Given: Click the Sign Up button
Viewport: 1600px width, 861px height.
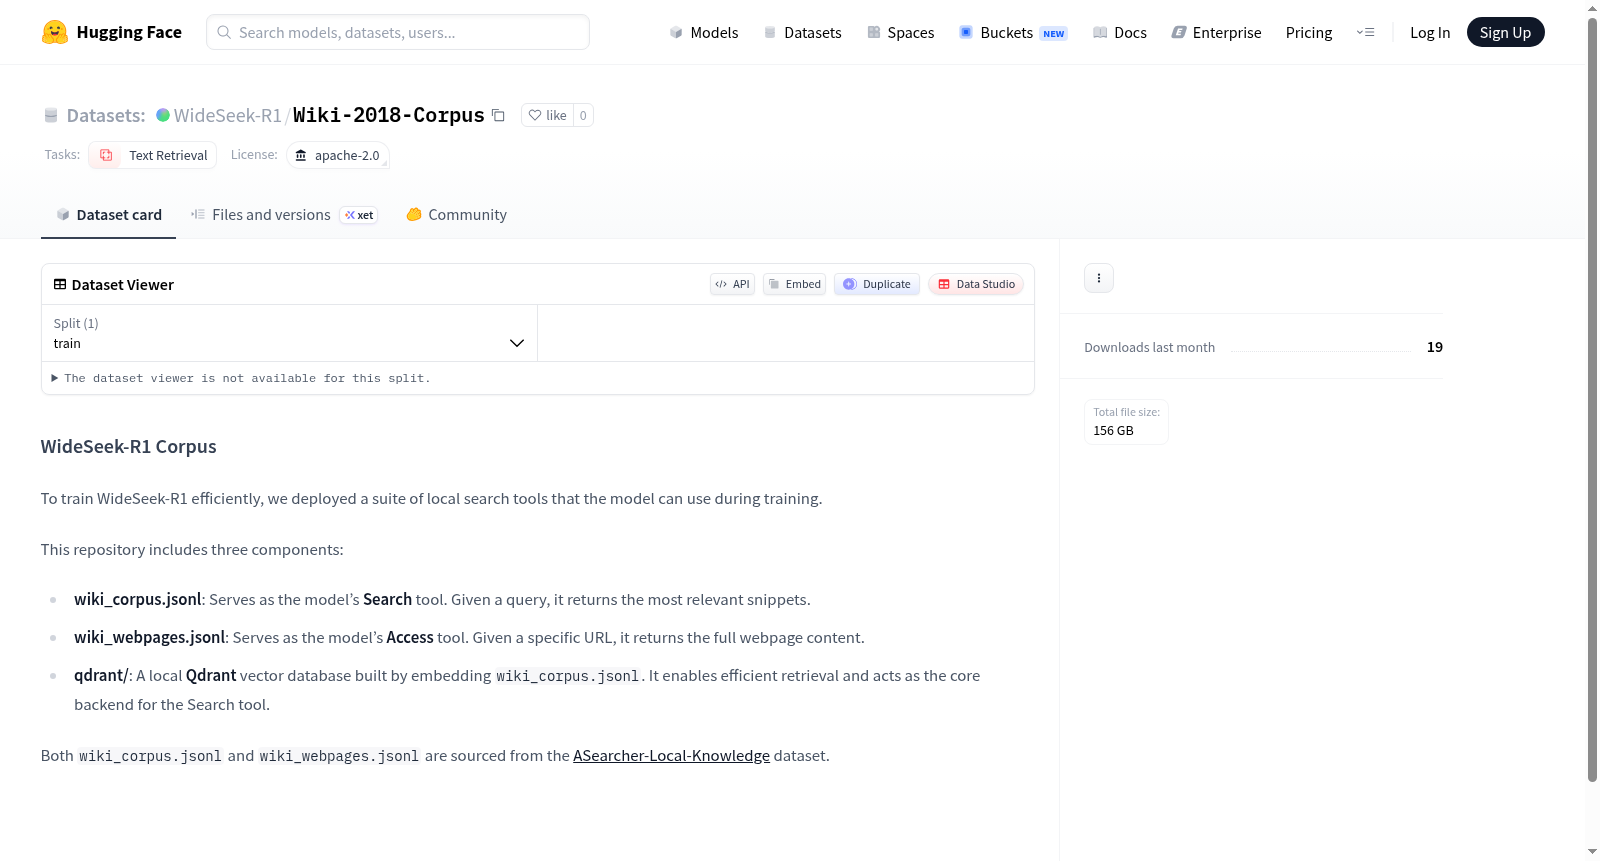Looking at the screenshot, I should 1505,33.
